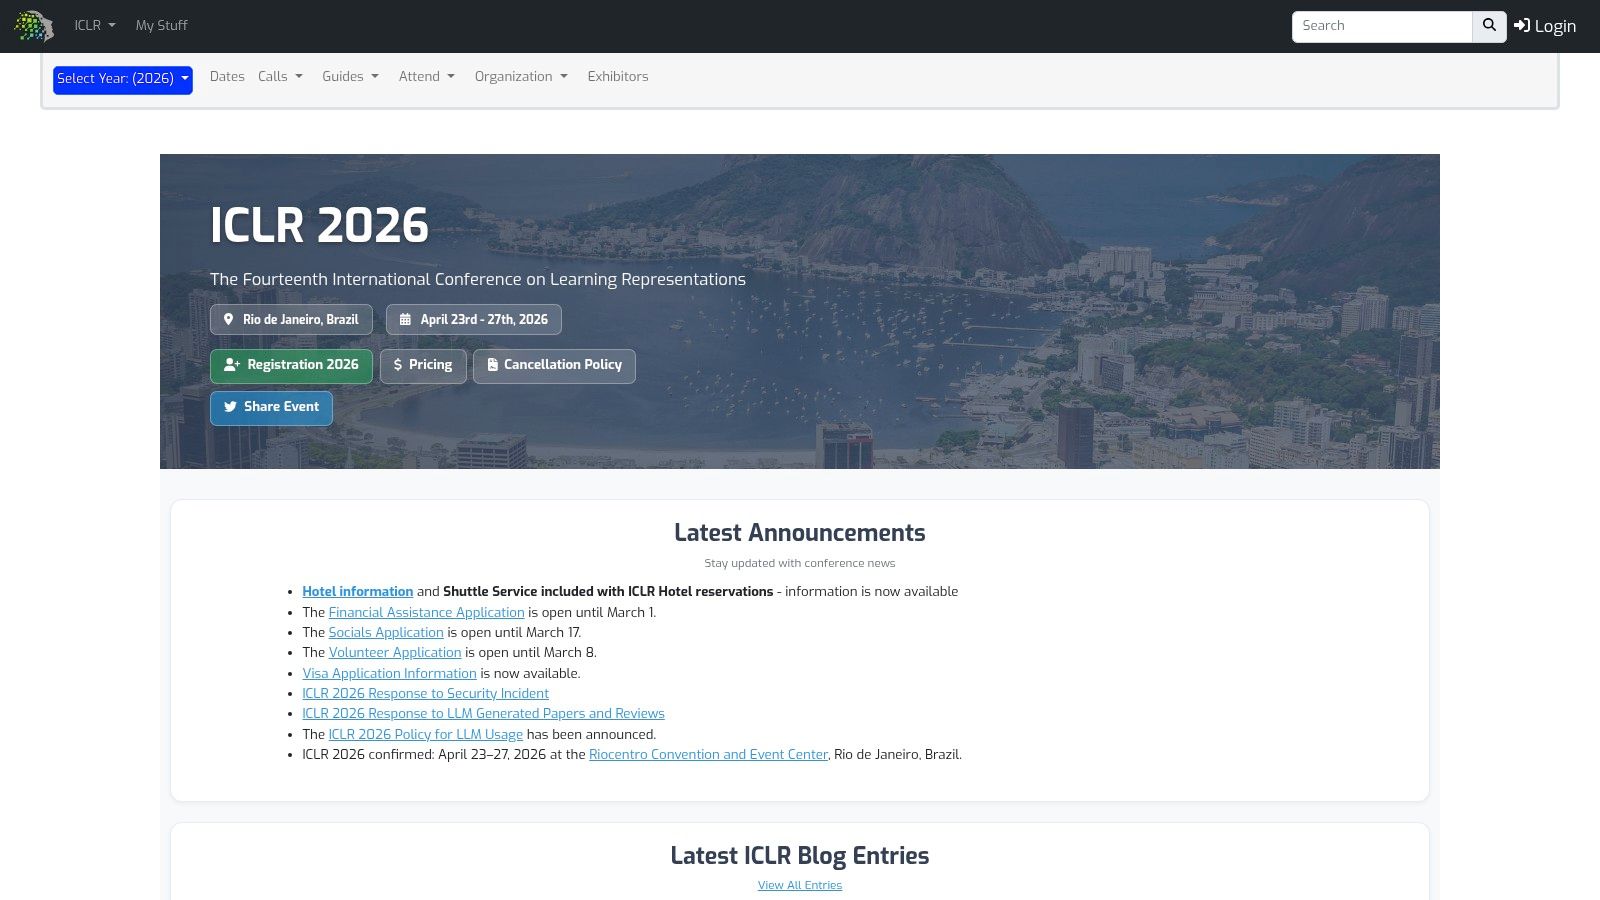Expand the Select Year (2026) dropdown
Image resolution: width=1600 pixels, height=900 pixels.
(123, 79)
